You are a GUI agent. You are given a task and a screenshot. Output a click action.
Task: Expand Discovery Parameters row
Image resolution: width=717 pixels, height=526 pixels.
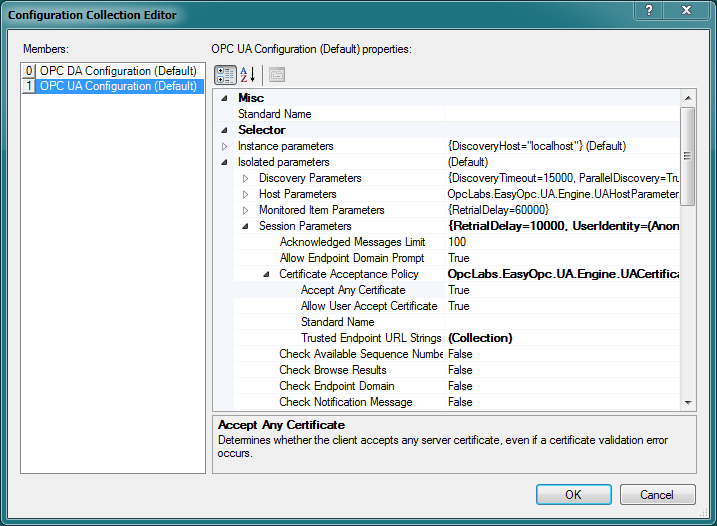pos(245,178)
